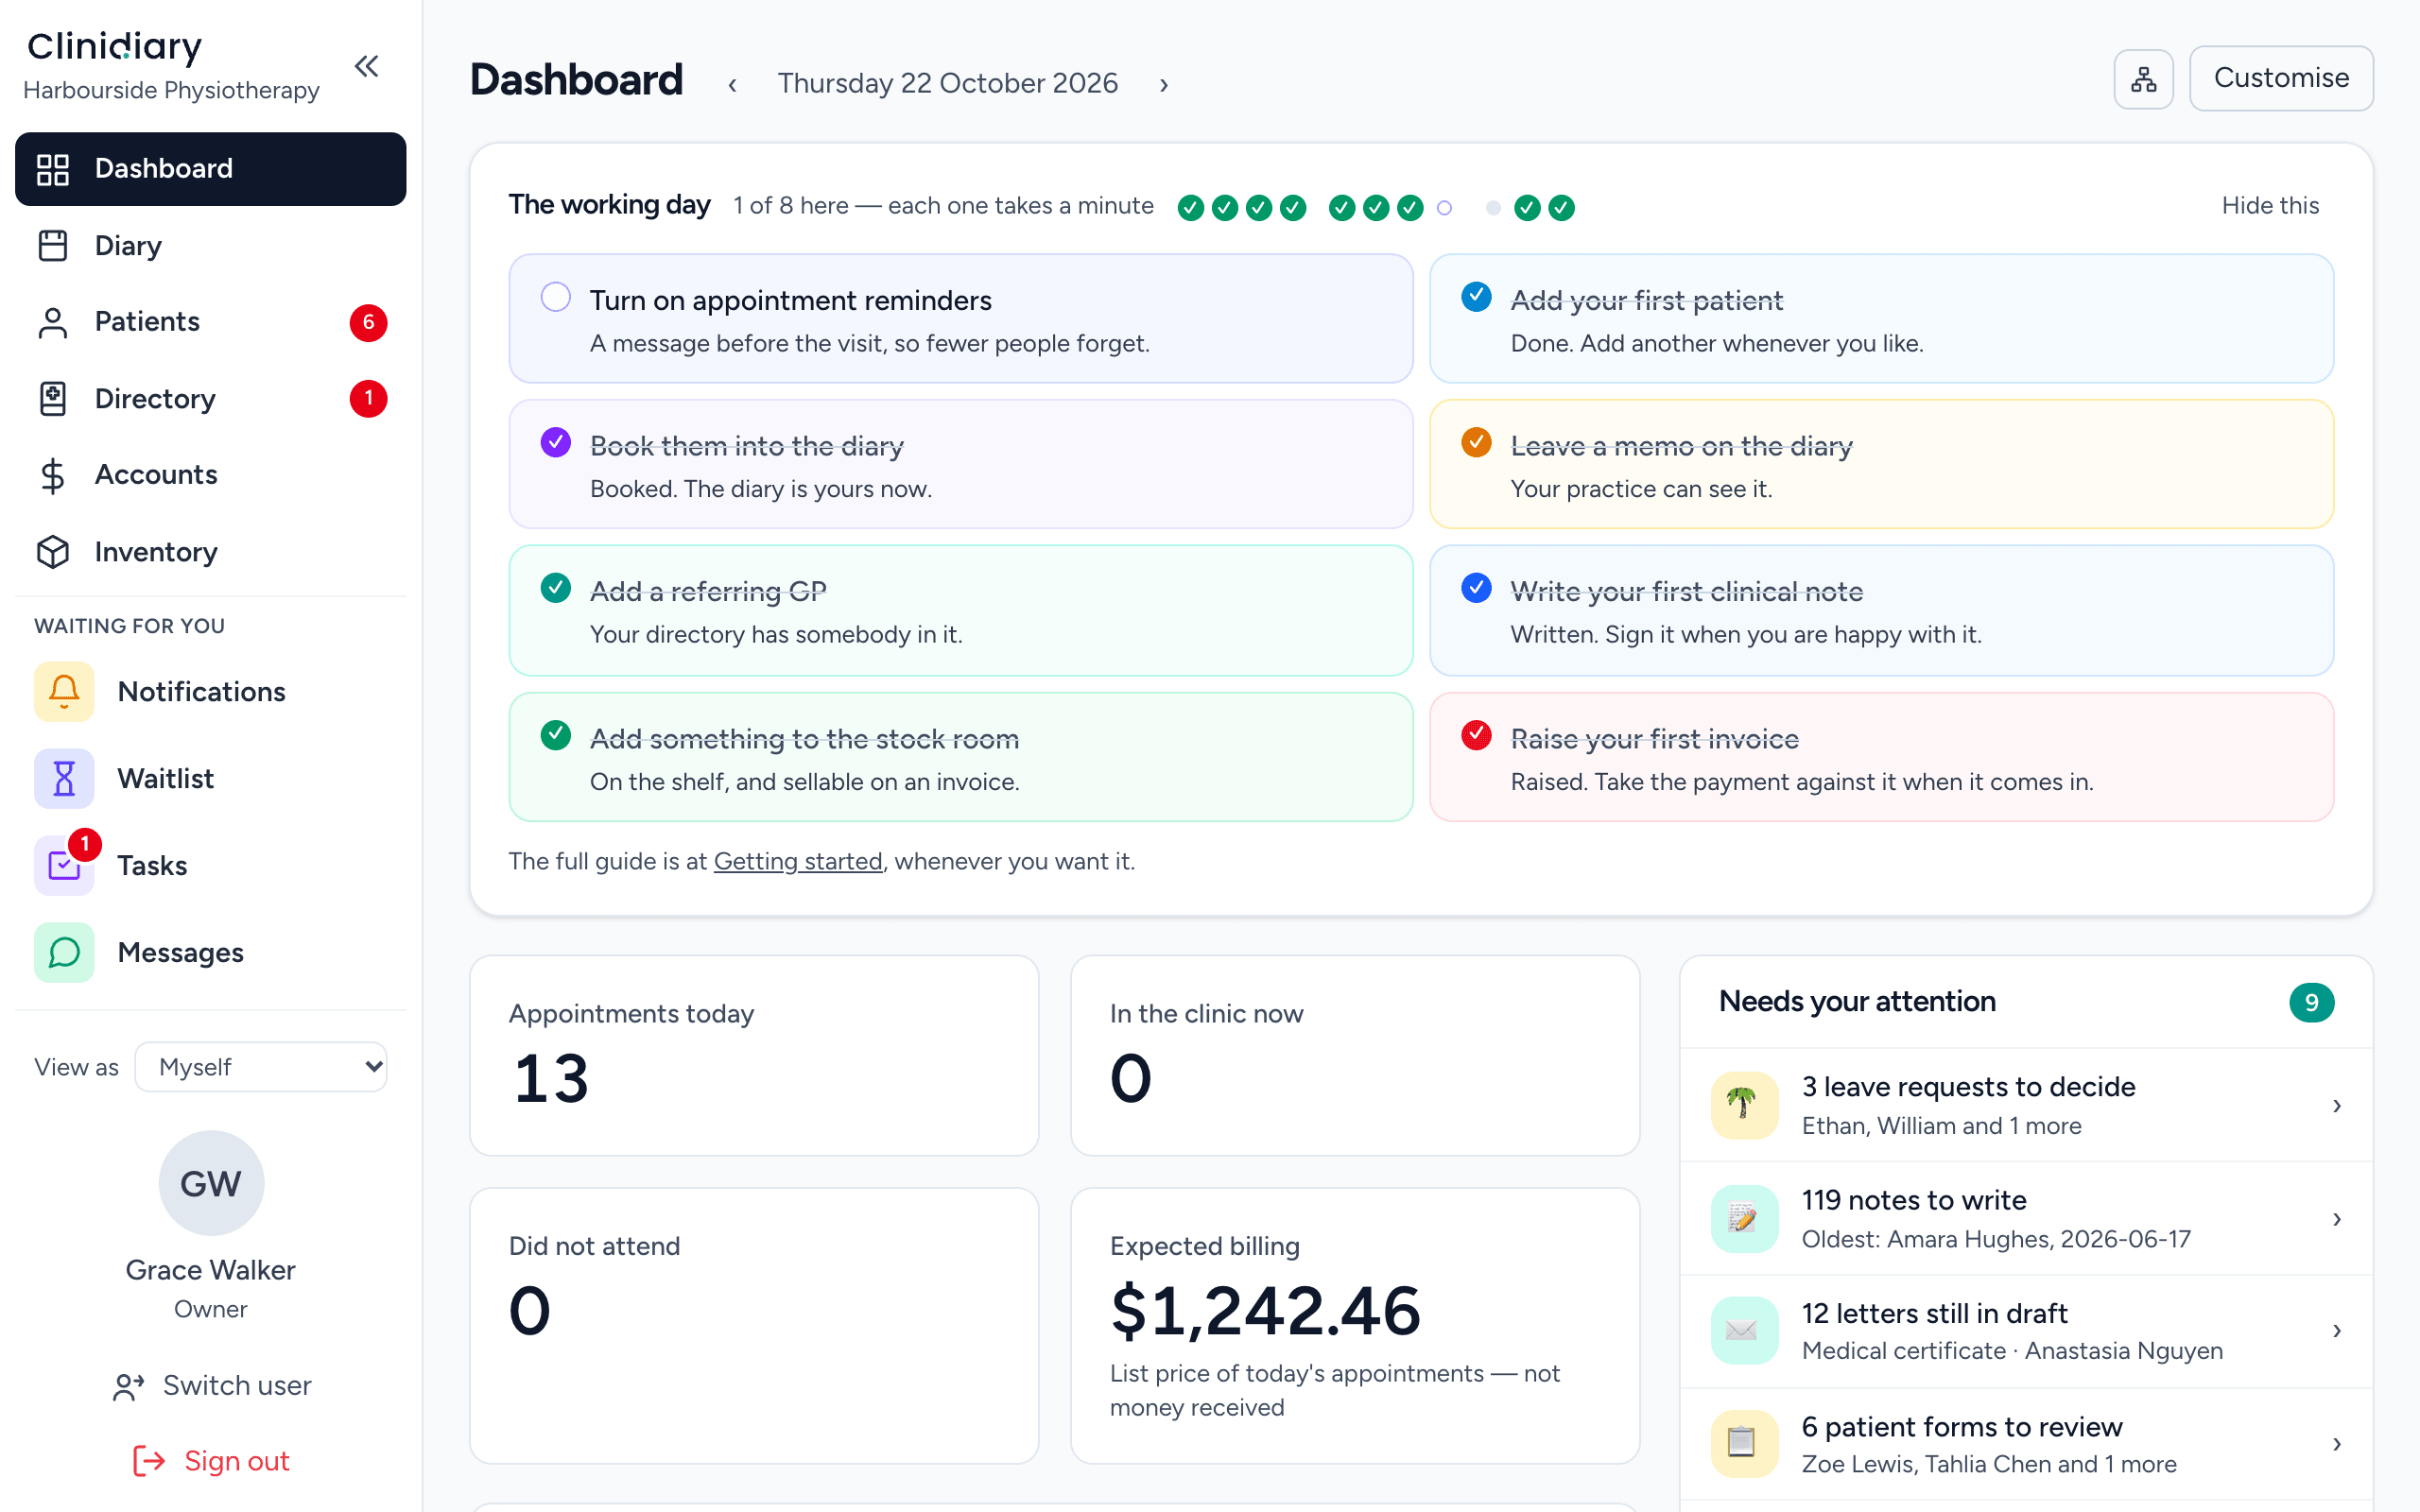This screenshot has height=1512, width=2420.
Task: Click the GW avatar circle
Action: point(211,1183)
